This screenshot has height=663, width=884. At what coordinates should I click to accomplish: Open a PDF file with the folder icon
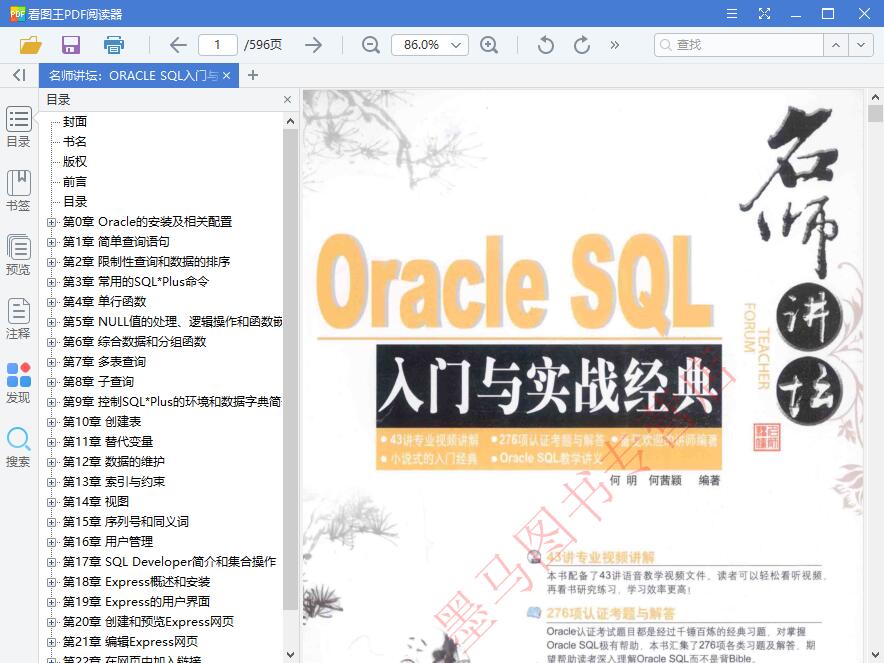coord(30,45)
